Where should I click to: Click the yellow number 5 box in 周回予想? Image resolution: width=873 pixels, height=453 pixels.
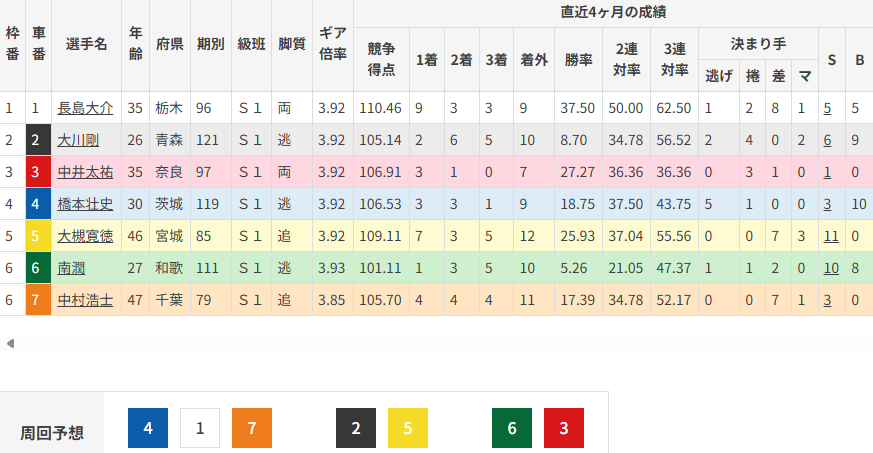pyautogui.click(x=408, y=428)
